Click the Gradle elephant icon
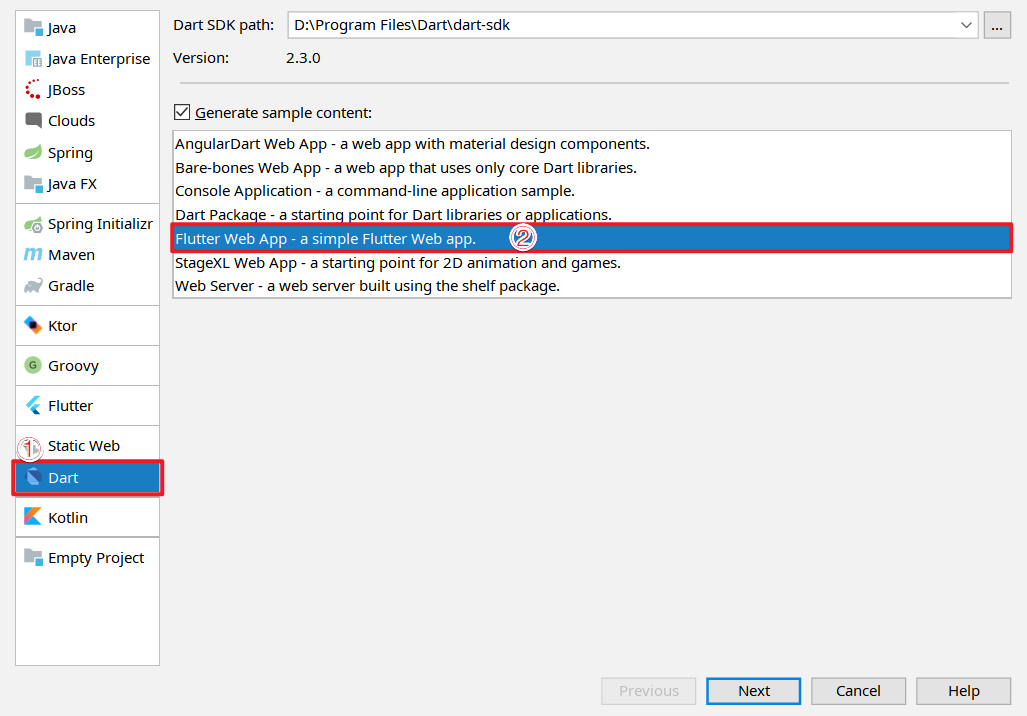The image size is (1027, 716). coord(33,286)
